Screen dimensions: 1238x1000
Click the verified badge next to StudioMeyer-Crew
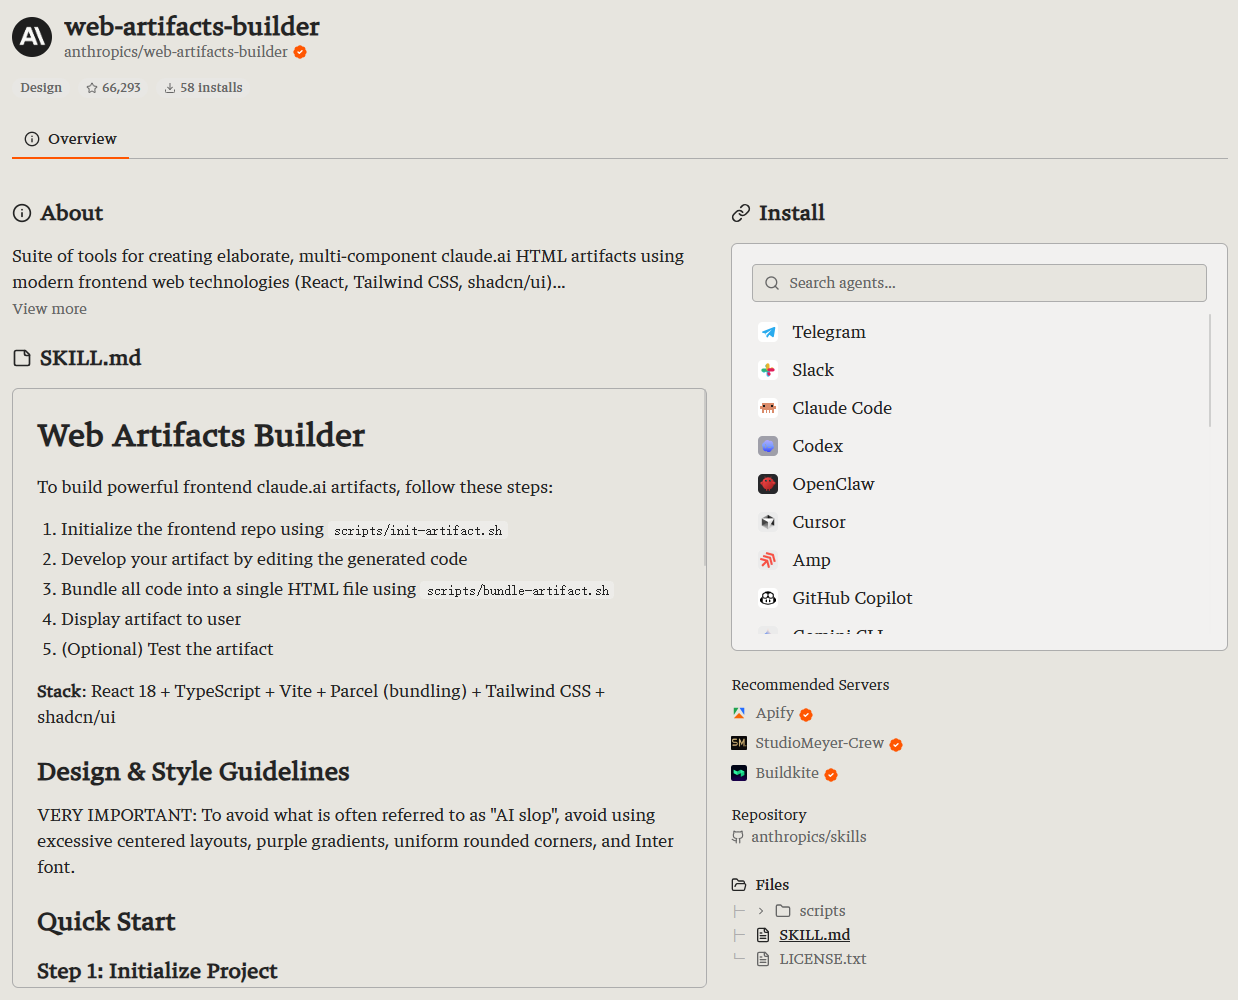pyautogui.click(x=896, y=745)
